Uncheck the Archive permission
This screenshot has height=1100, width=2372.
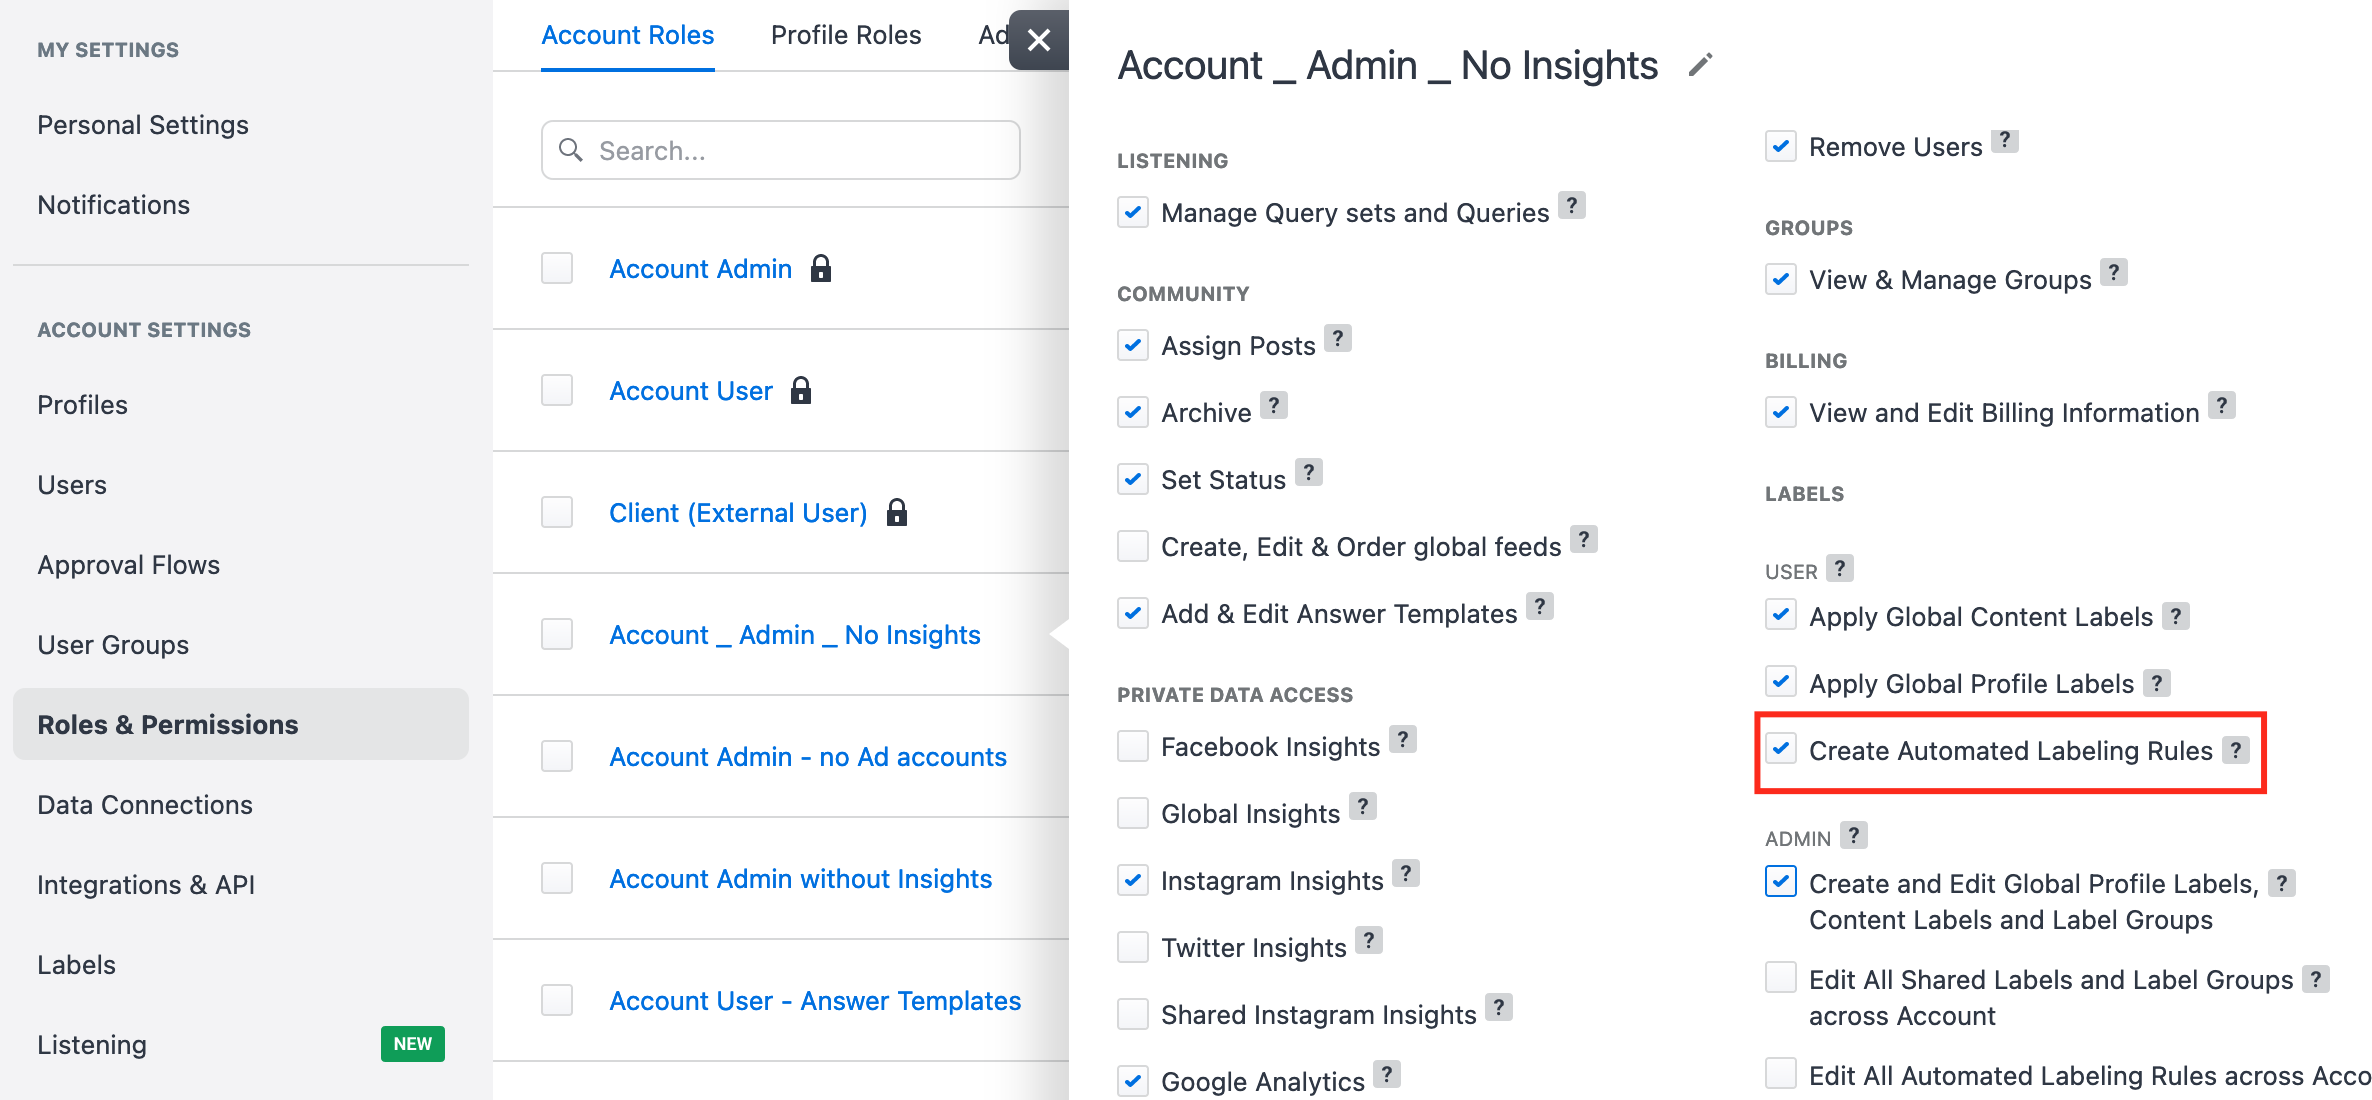[1131, 411]
